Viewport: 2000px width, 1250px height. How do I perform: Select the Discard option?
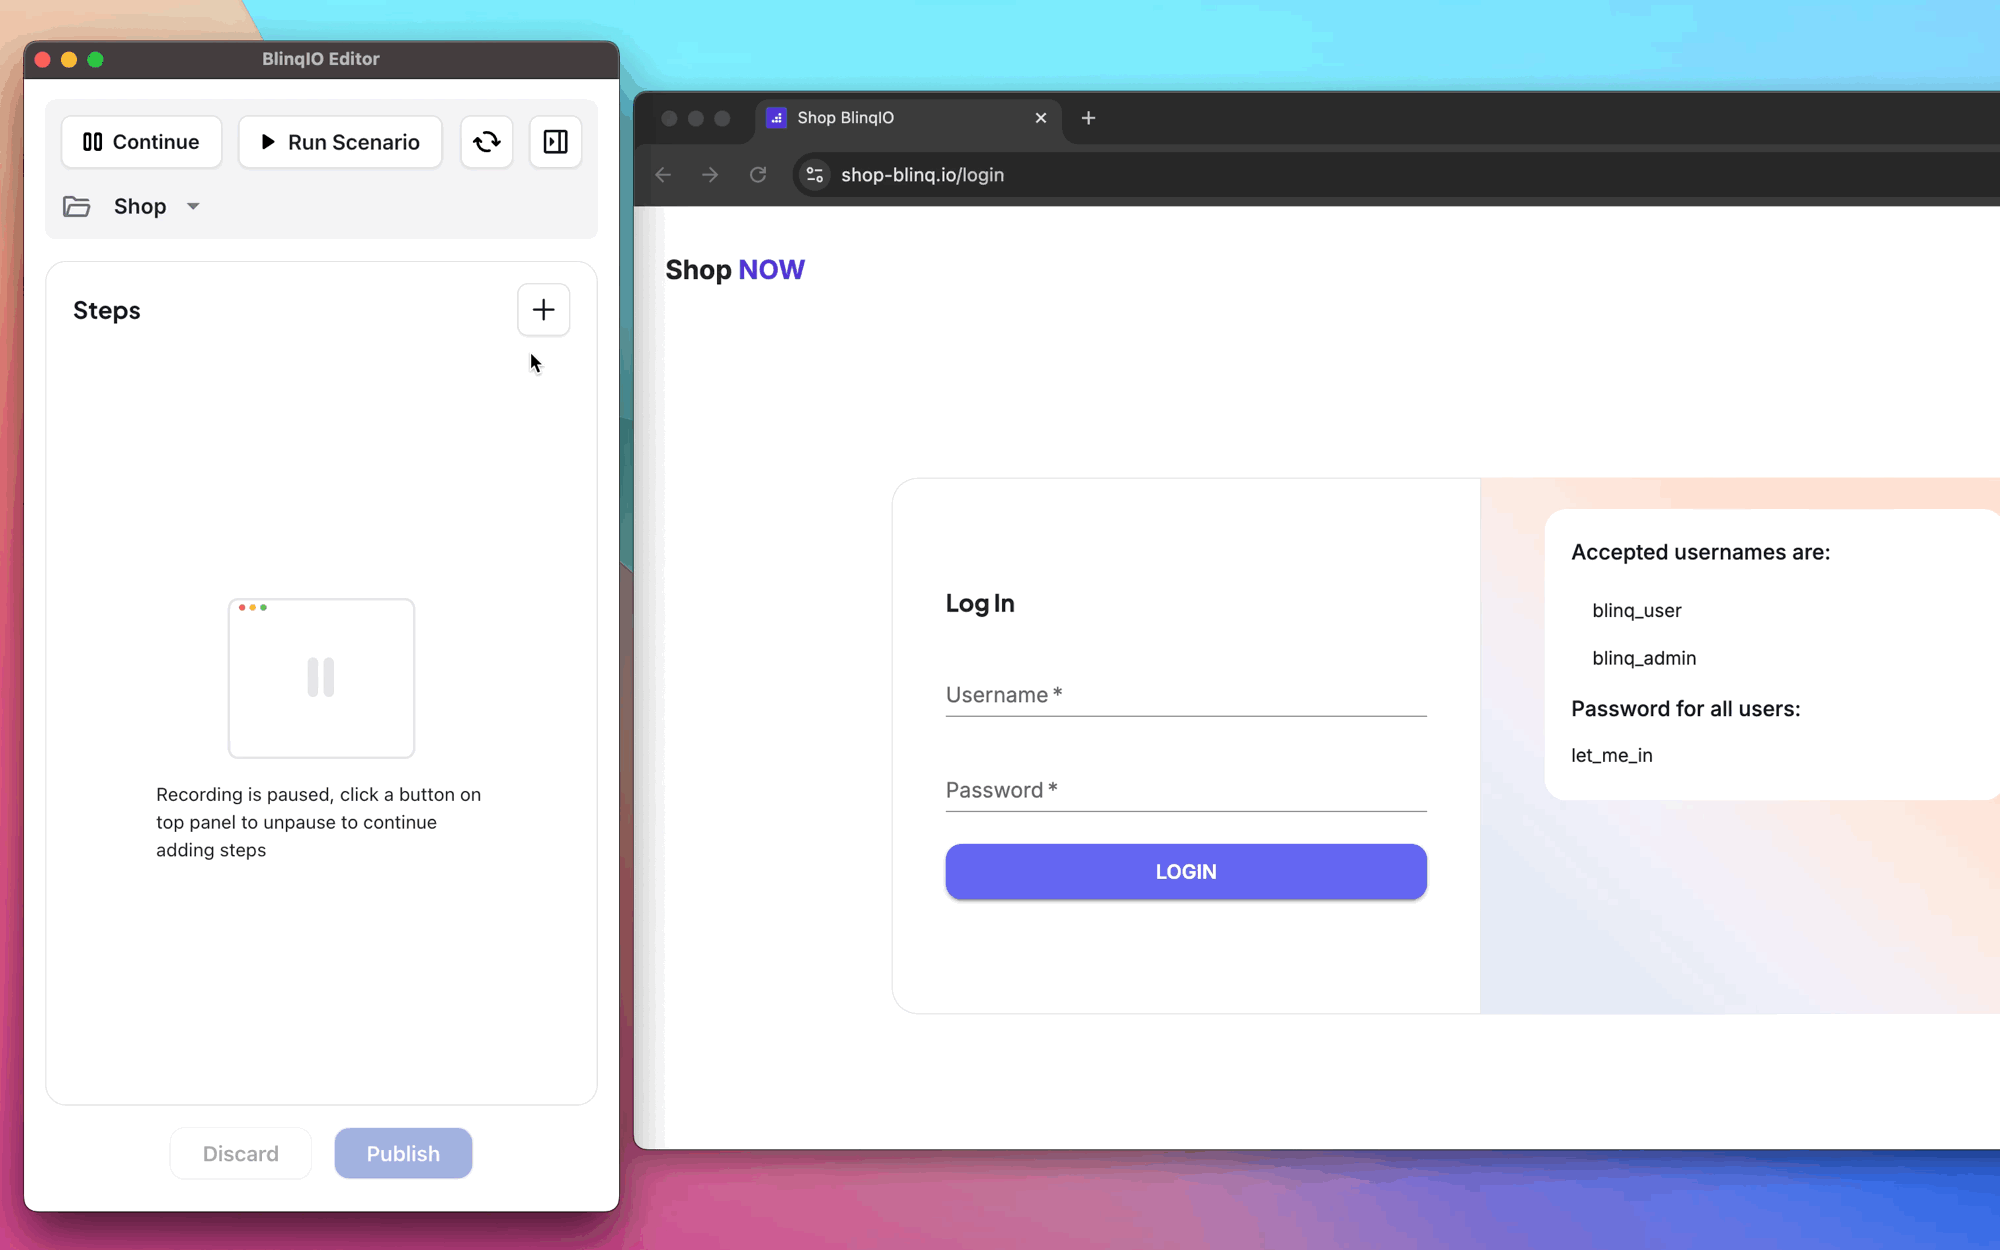pyautogui.click(x=240, y=1154)
